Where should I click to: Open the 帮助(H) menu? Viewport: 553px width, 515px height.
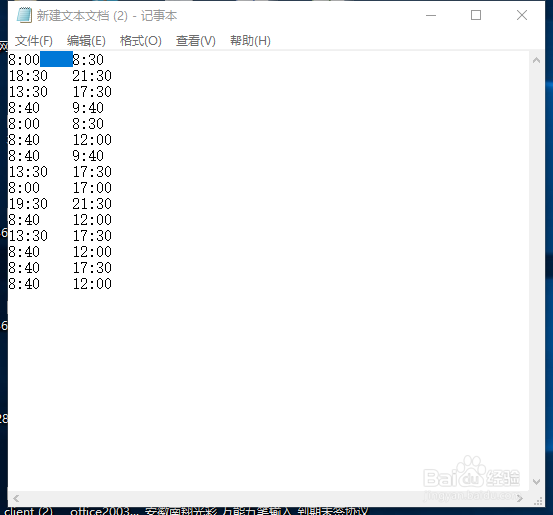[250, 41]
